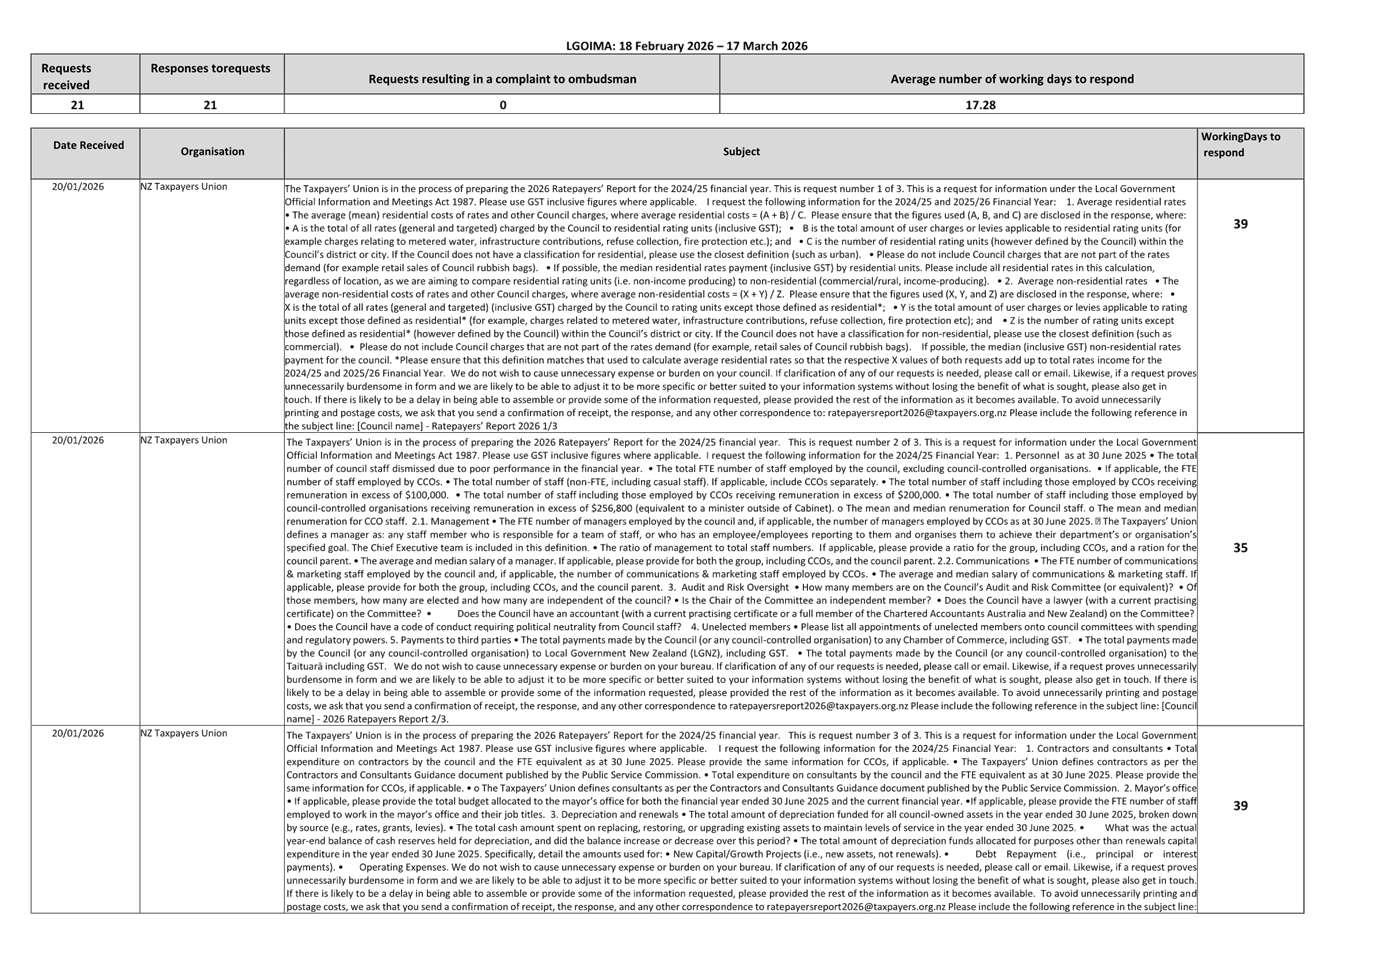
Task: Select date 20/01/2026 in the request 3 of 3 row
Action: (78, 733)
